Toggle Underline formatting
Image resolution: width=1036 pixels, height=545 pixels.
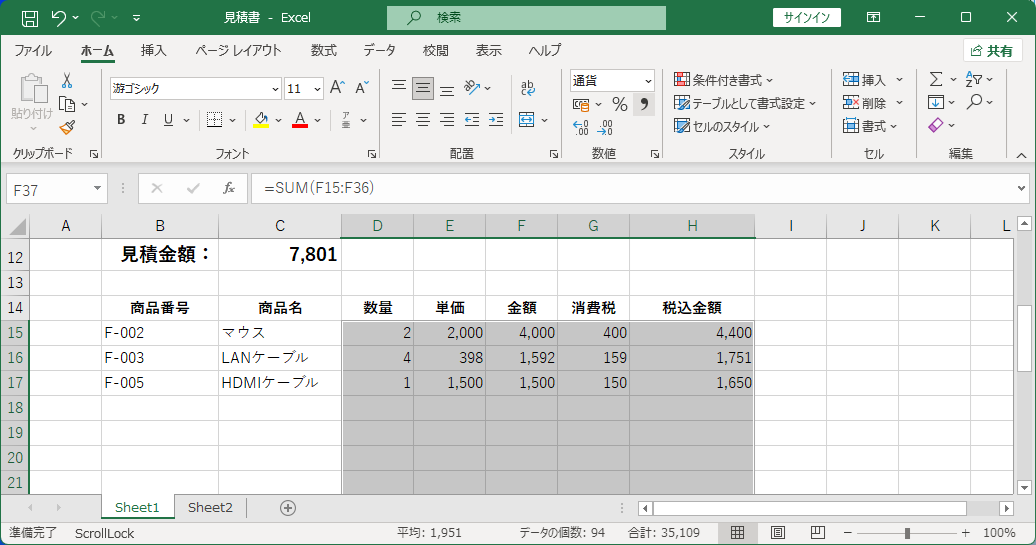point(168,120)
